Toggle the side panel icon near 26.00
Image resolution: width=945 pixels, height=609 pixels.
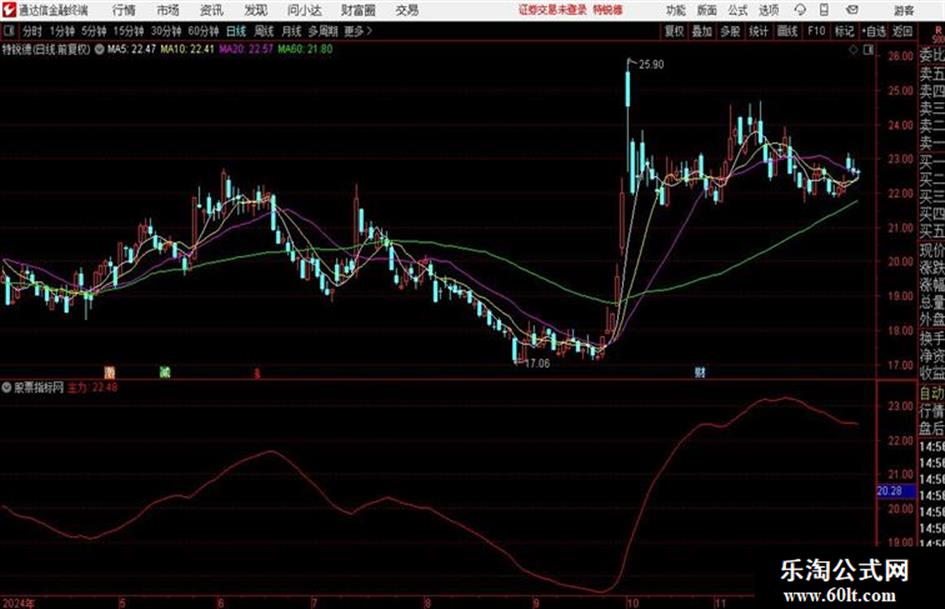pyautogui.click(x=868, y=50)
